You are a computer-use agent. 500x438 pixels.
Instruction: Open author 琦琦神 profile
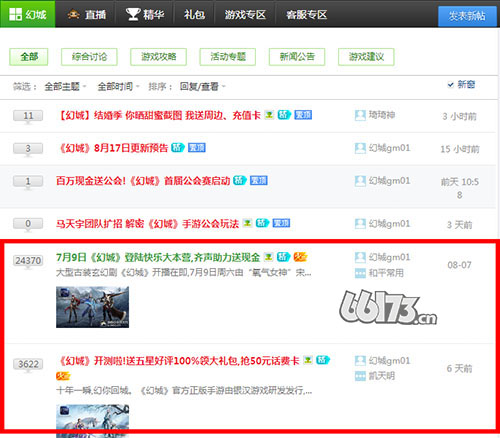(382, 115)
